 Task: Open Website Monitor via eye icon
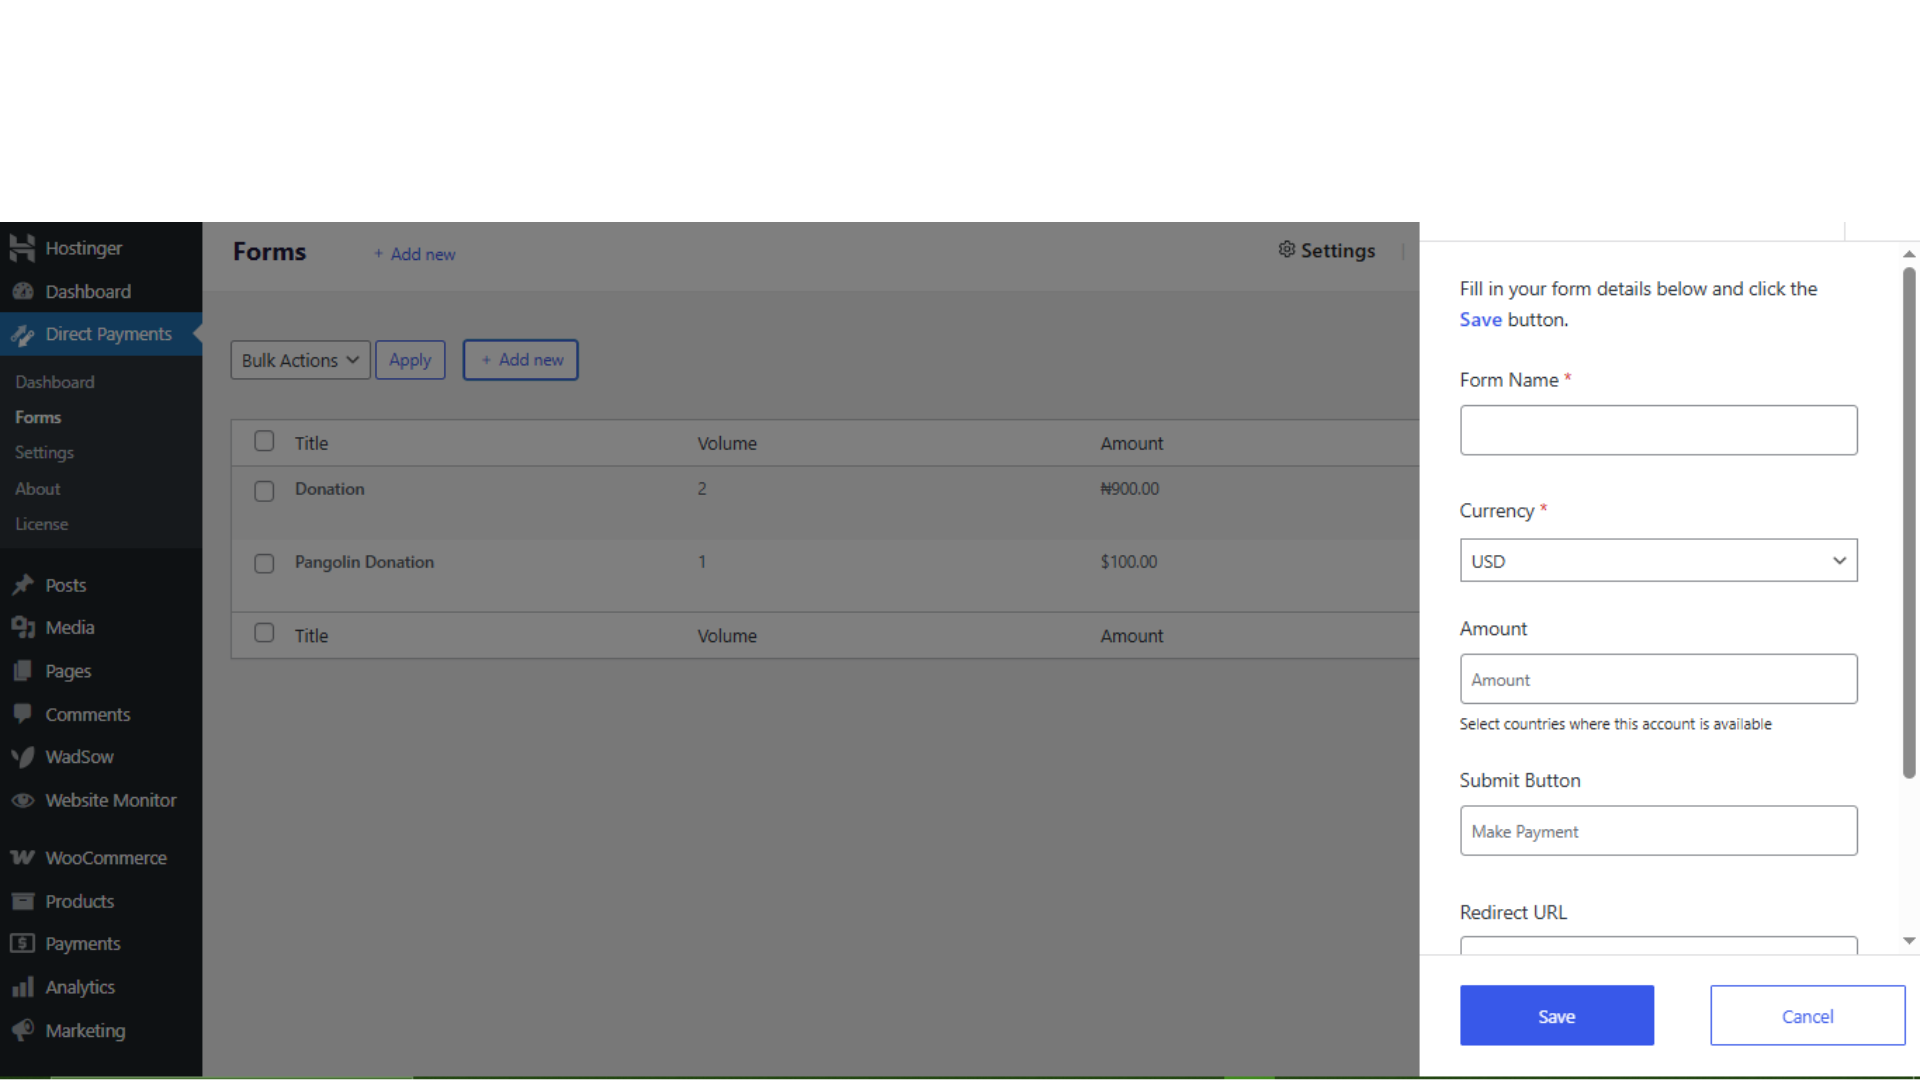[22, 800]
